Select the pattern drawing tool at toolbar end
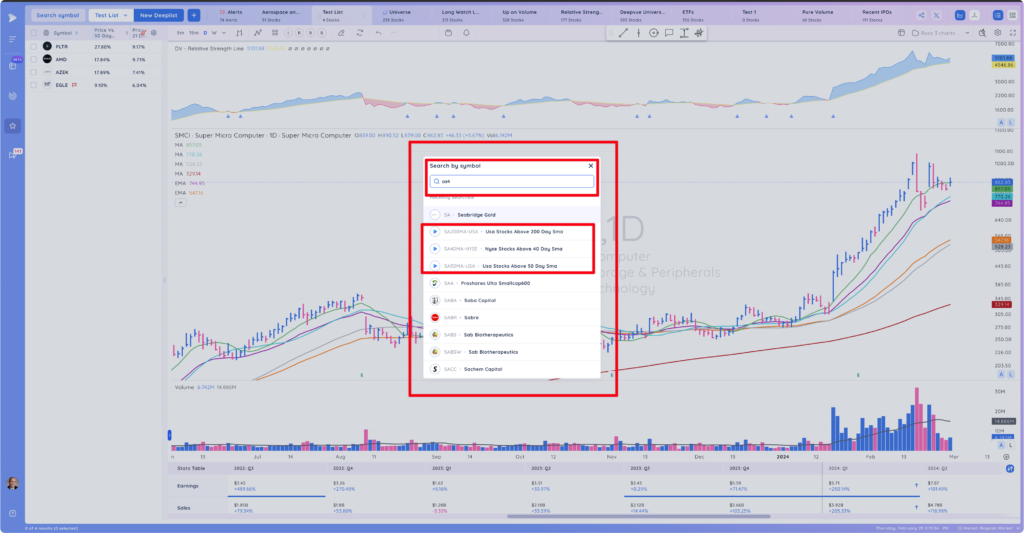Screen dimensions: 1024x533 click(699, 33)
